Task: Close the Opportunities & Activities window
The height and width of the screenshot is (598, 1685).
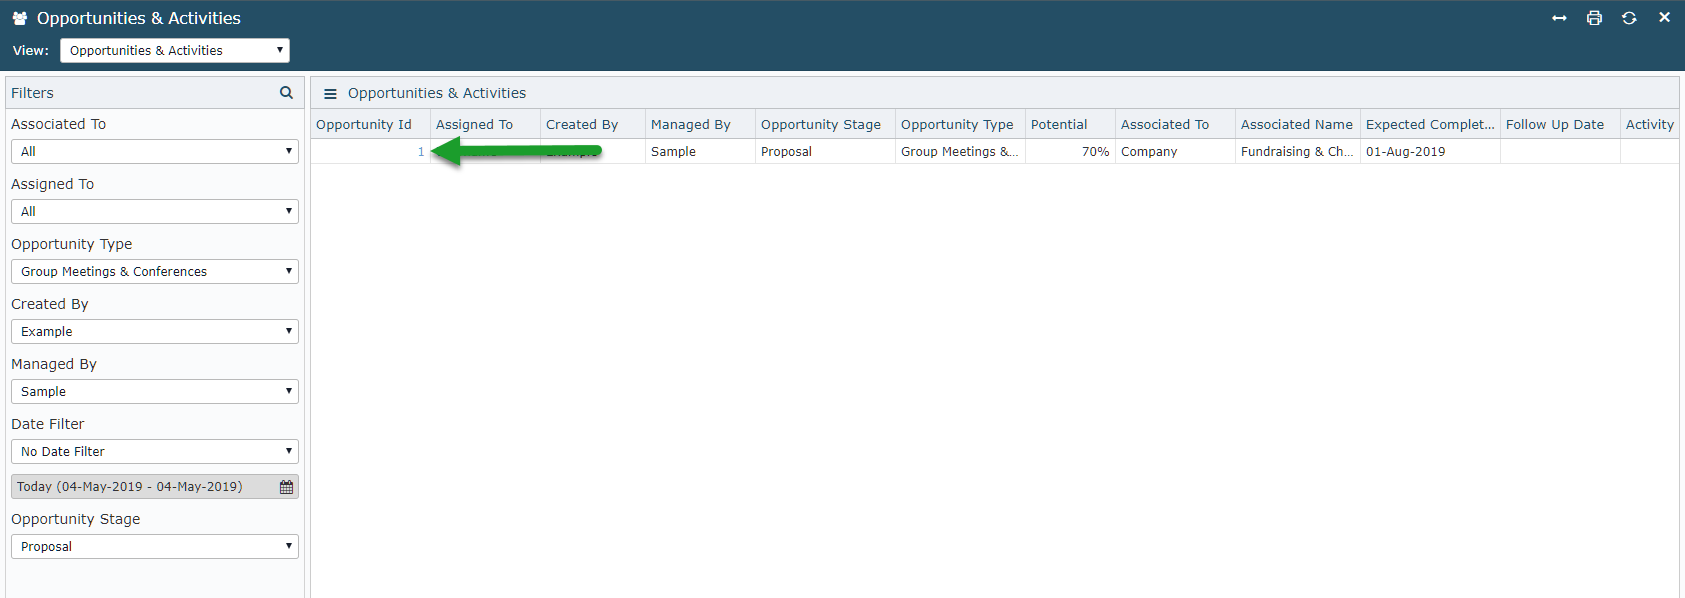Action: (x=1664, y=17)
